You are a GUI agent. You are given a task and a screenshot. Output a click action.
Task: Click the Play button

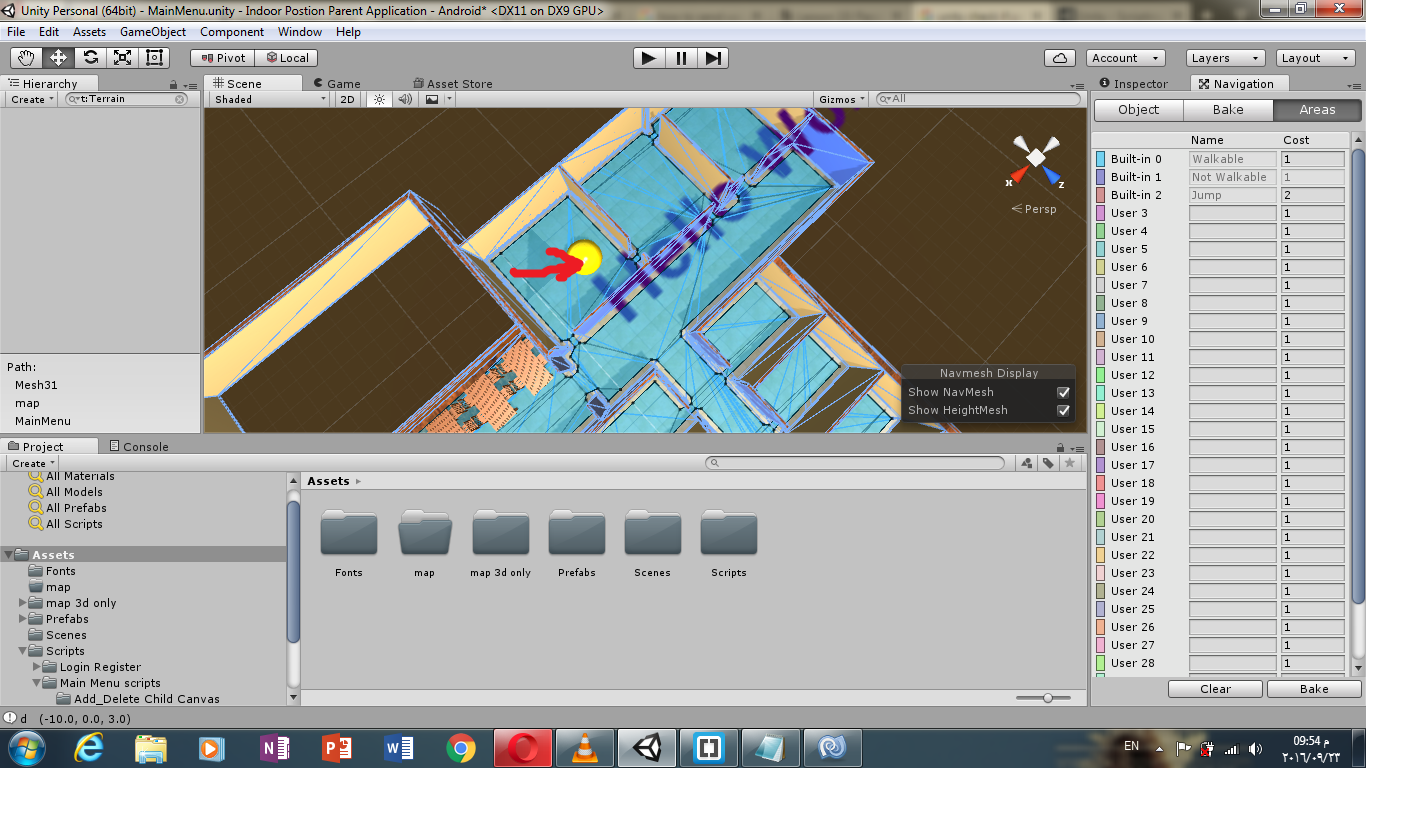point(649,58)
